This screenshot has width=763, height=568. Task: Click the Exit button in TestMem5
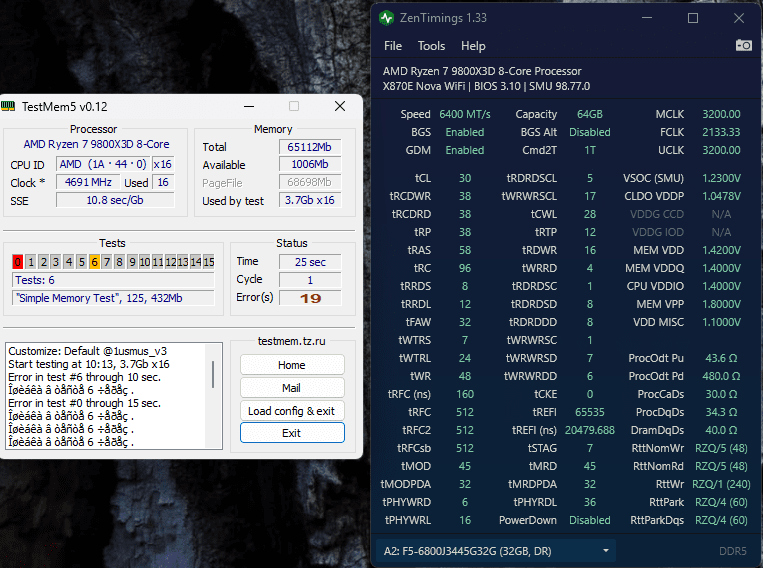[292, 433]
